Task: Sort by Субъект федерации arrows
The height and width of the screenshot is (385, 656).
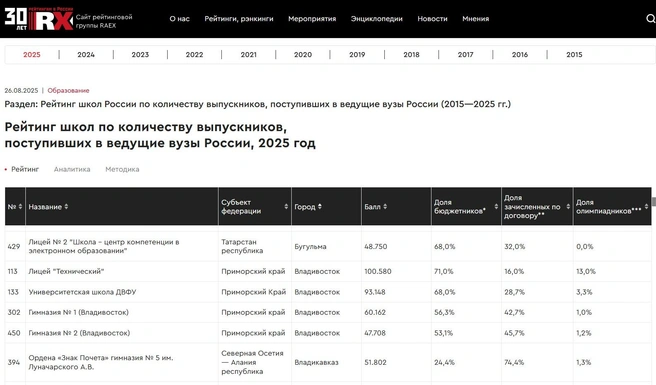Action: 286,206
